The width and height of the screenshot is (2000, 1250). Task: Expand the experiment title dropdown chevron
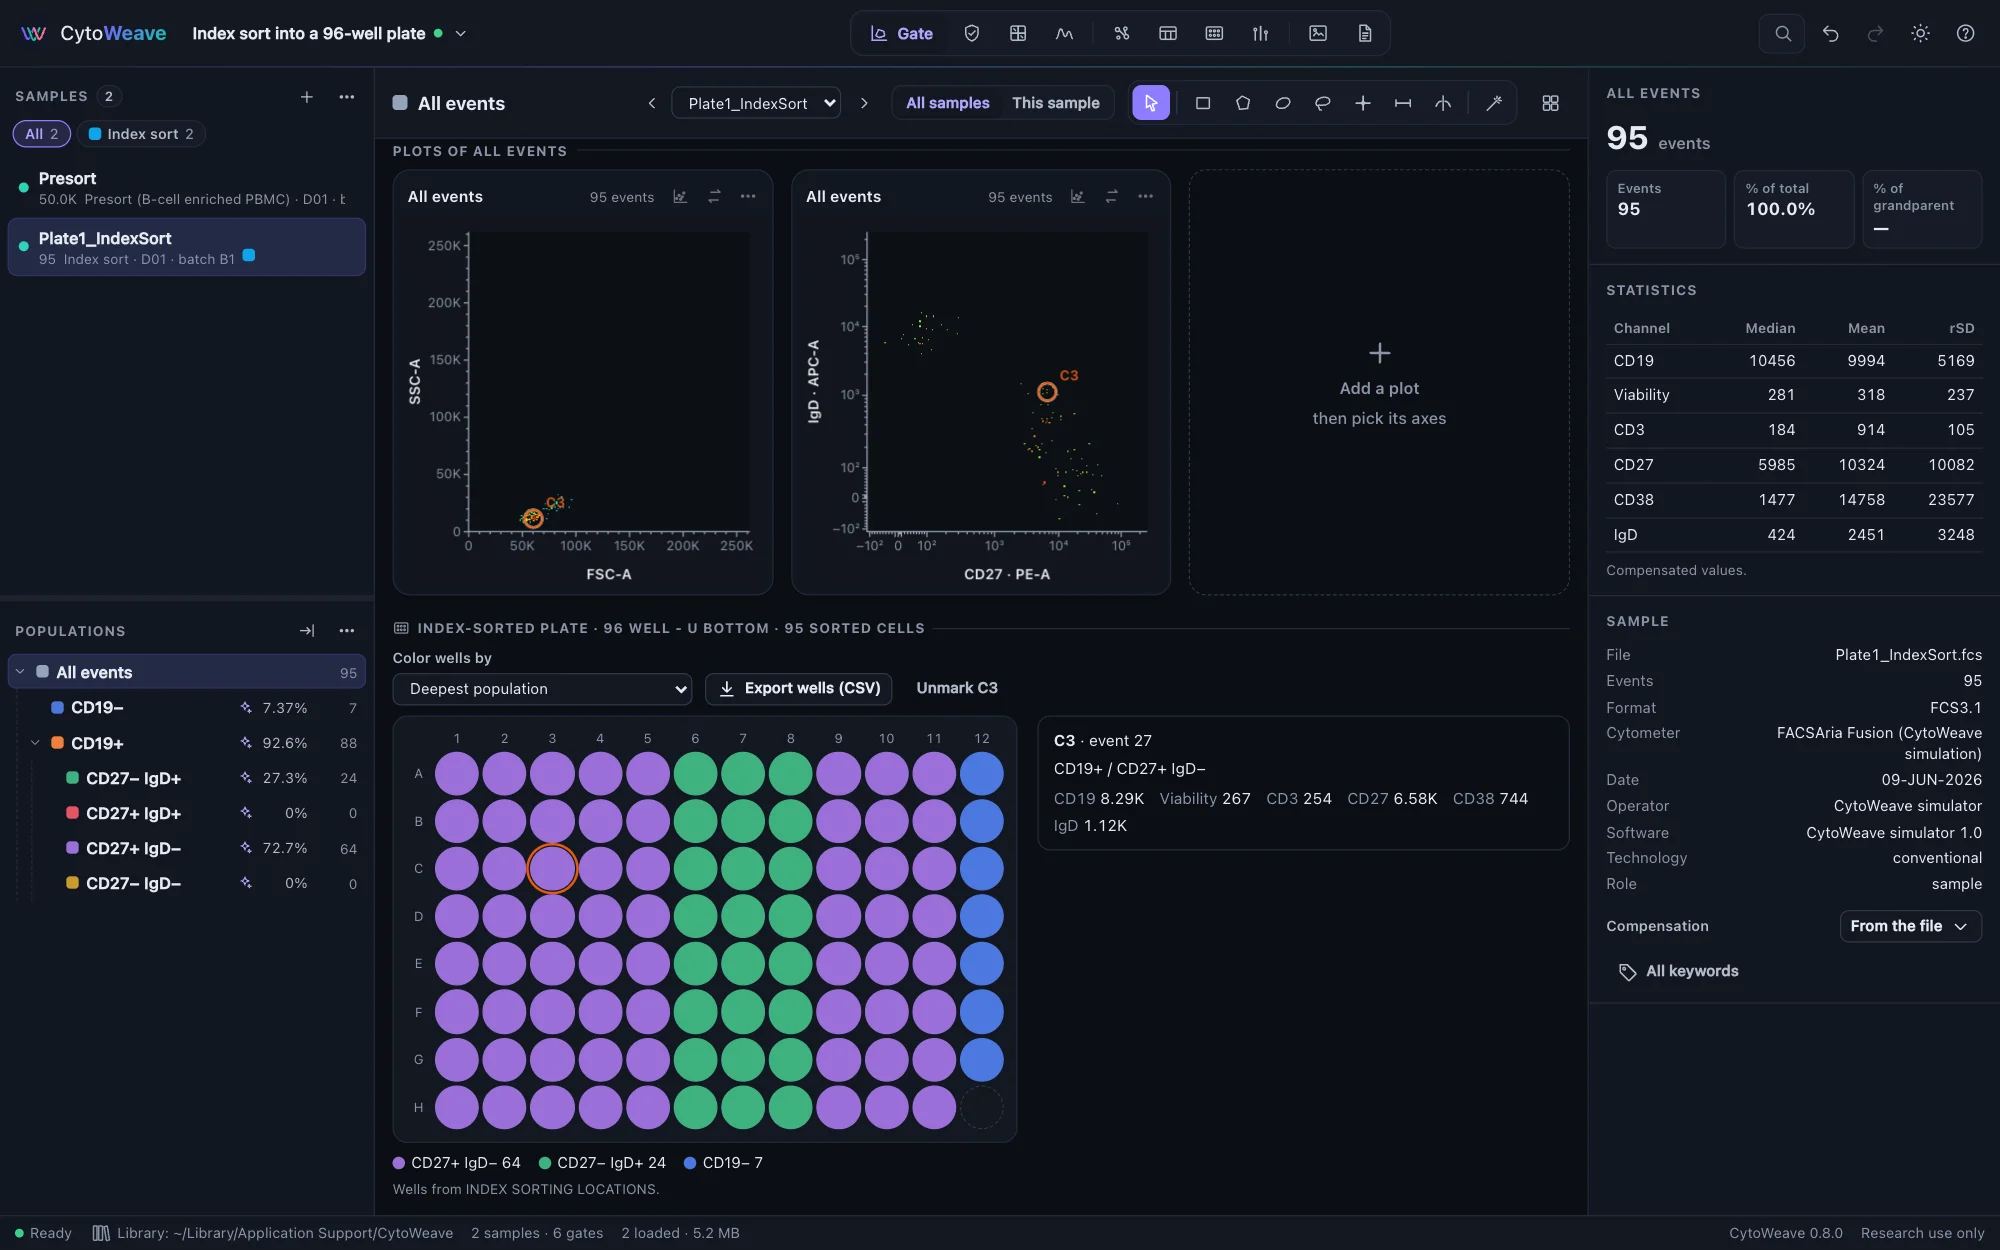click(x=461, y=33)
